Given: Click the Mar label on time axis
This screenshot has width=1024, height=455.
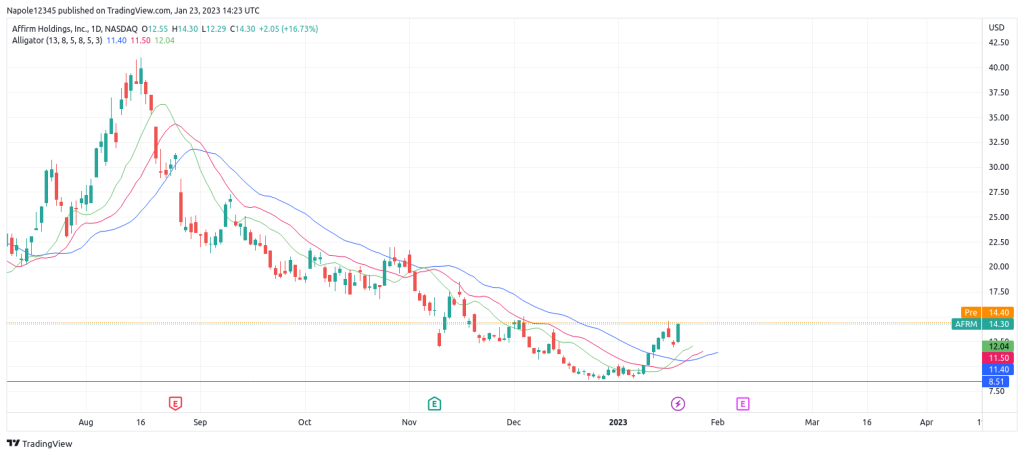Looking at the screenshot, I should pyautogui.click(x=812, y=422).
